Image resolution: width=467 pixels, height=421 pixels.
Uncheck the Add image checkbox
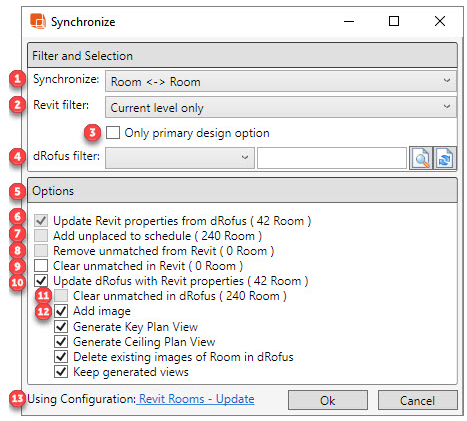coord(61,311)
